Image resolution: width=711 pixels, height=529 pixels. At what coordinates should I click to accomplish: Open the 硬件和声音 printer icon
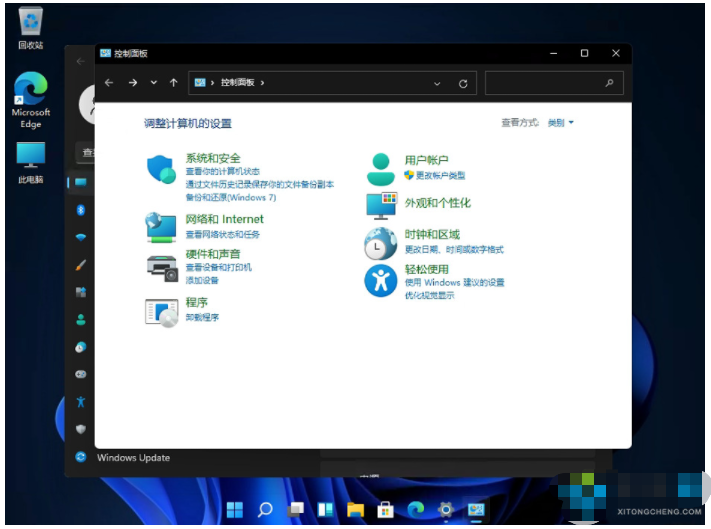[x=161, y=266]
